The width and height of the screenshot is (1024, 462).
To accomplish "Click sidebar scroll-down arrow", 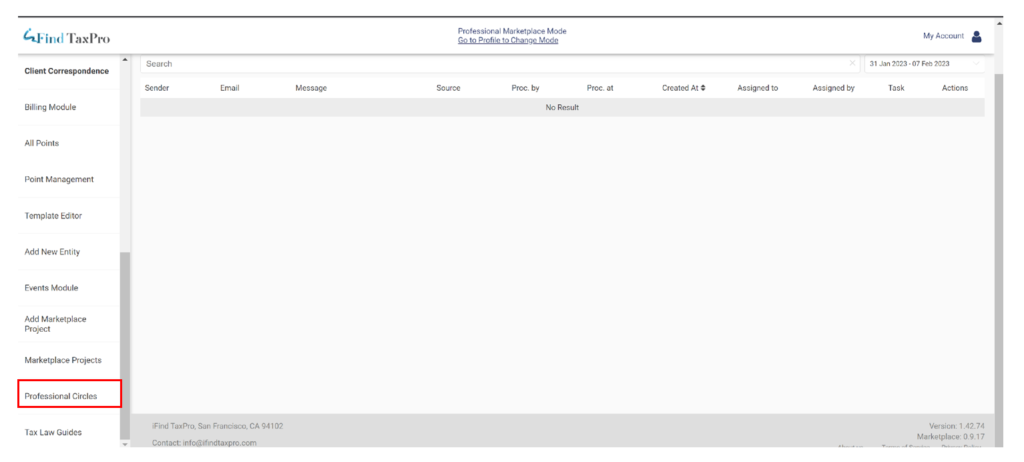I will click(x=125, y=444).
